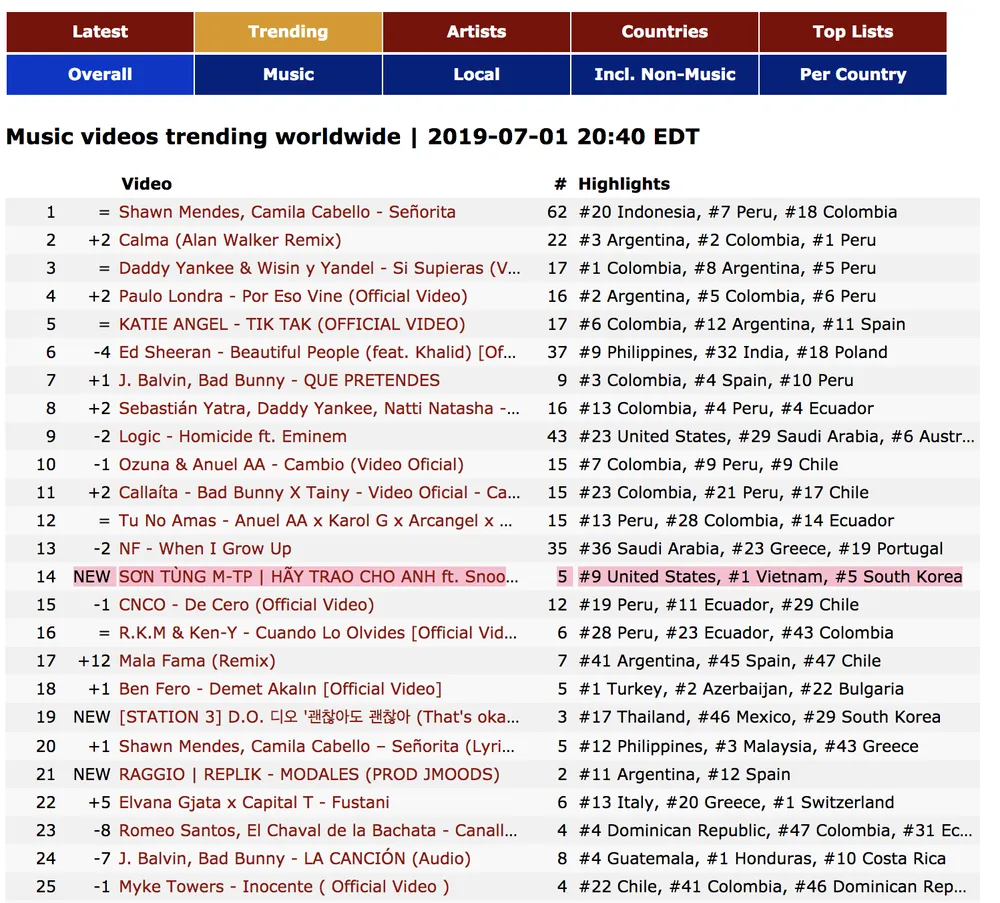Select the Incl. Non-Music sub-tab
The width and height of the screenshot is (1000, 903).
click(x=664, y=75)
